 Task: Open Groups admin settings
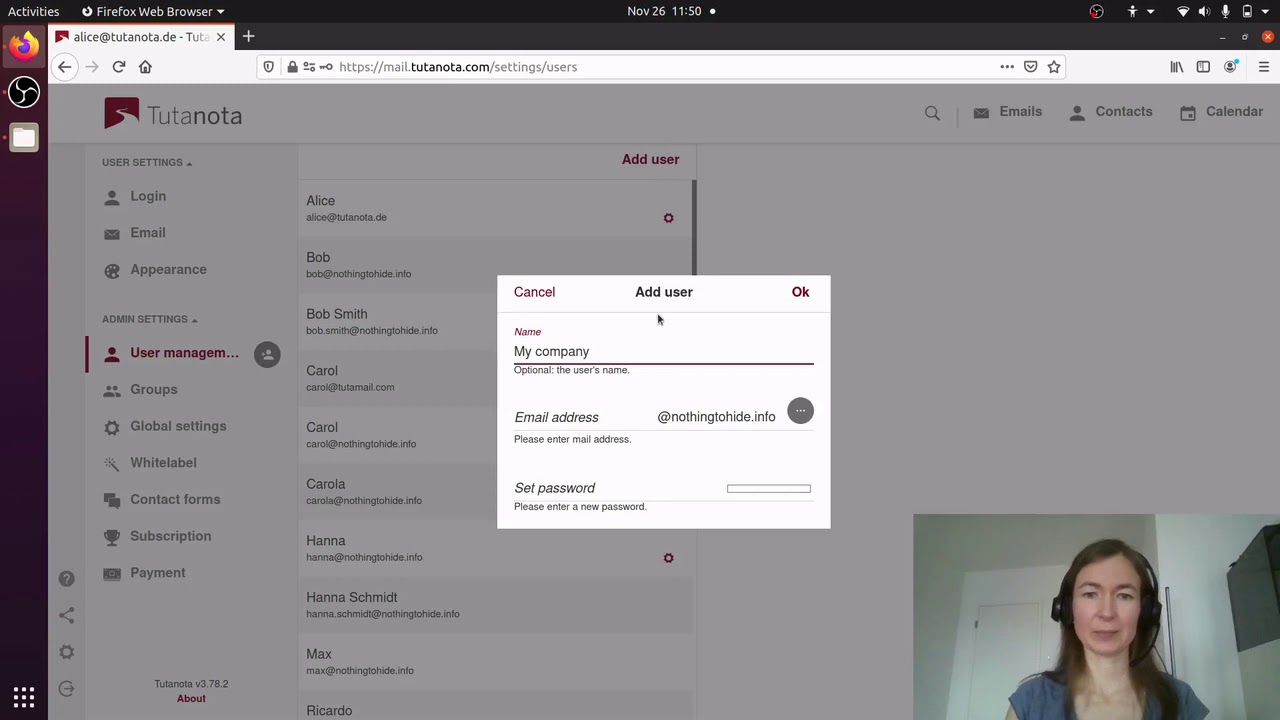point(153,390)
